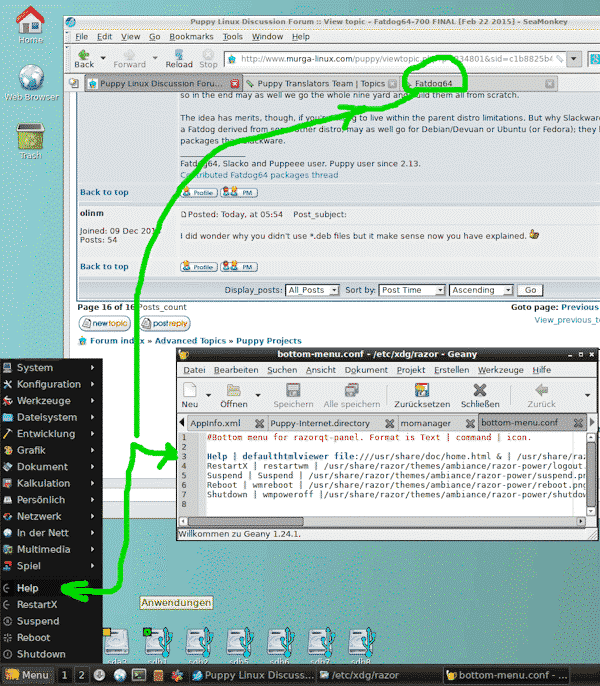This screenshot has width=600, height=686.
Task: Click the Alle speichern icon in Geany
Action: (351, 395)
